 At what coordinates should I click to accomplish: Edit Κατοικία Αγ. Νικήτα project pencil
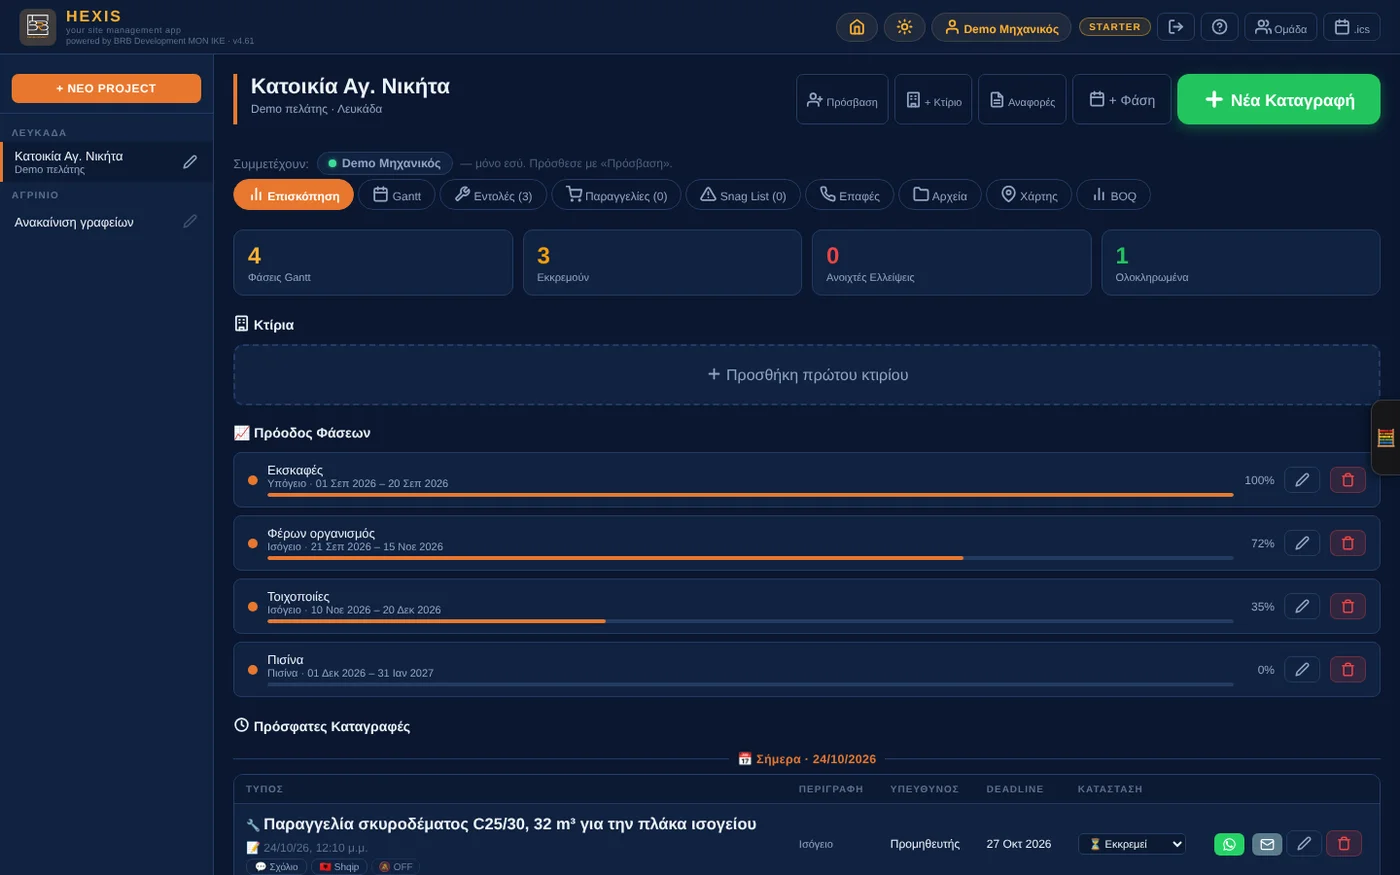(190, 162)
